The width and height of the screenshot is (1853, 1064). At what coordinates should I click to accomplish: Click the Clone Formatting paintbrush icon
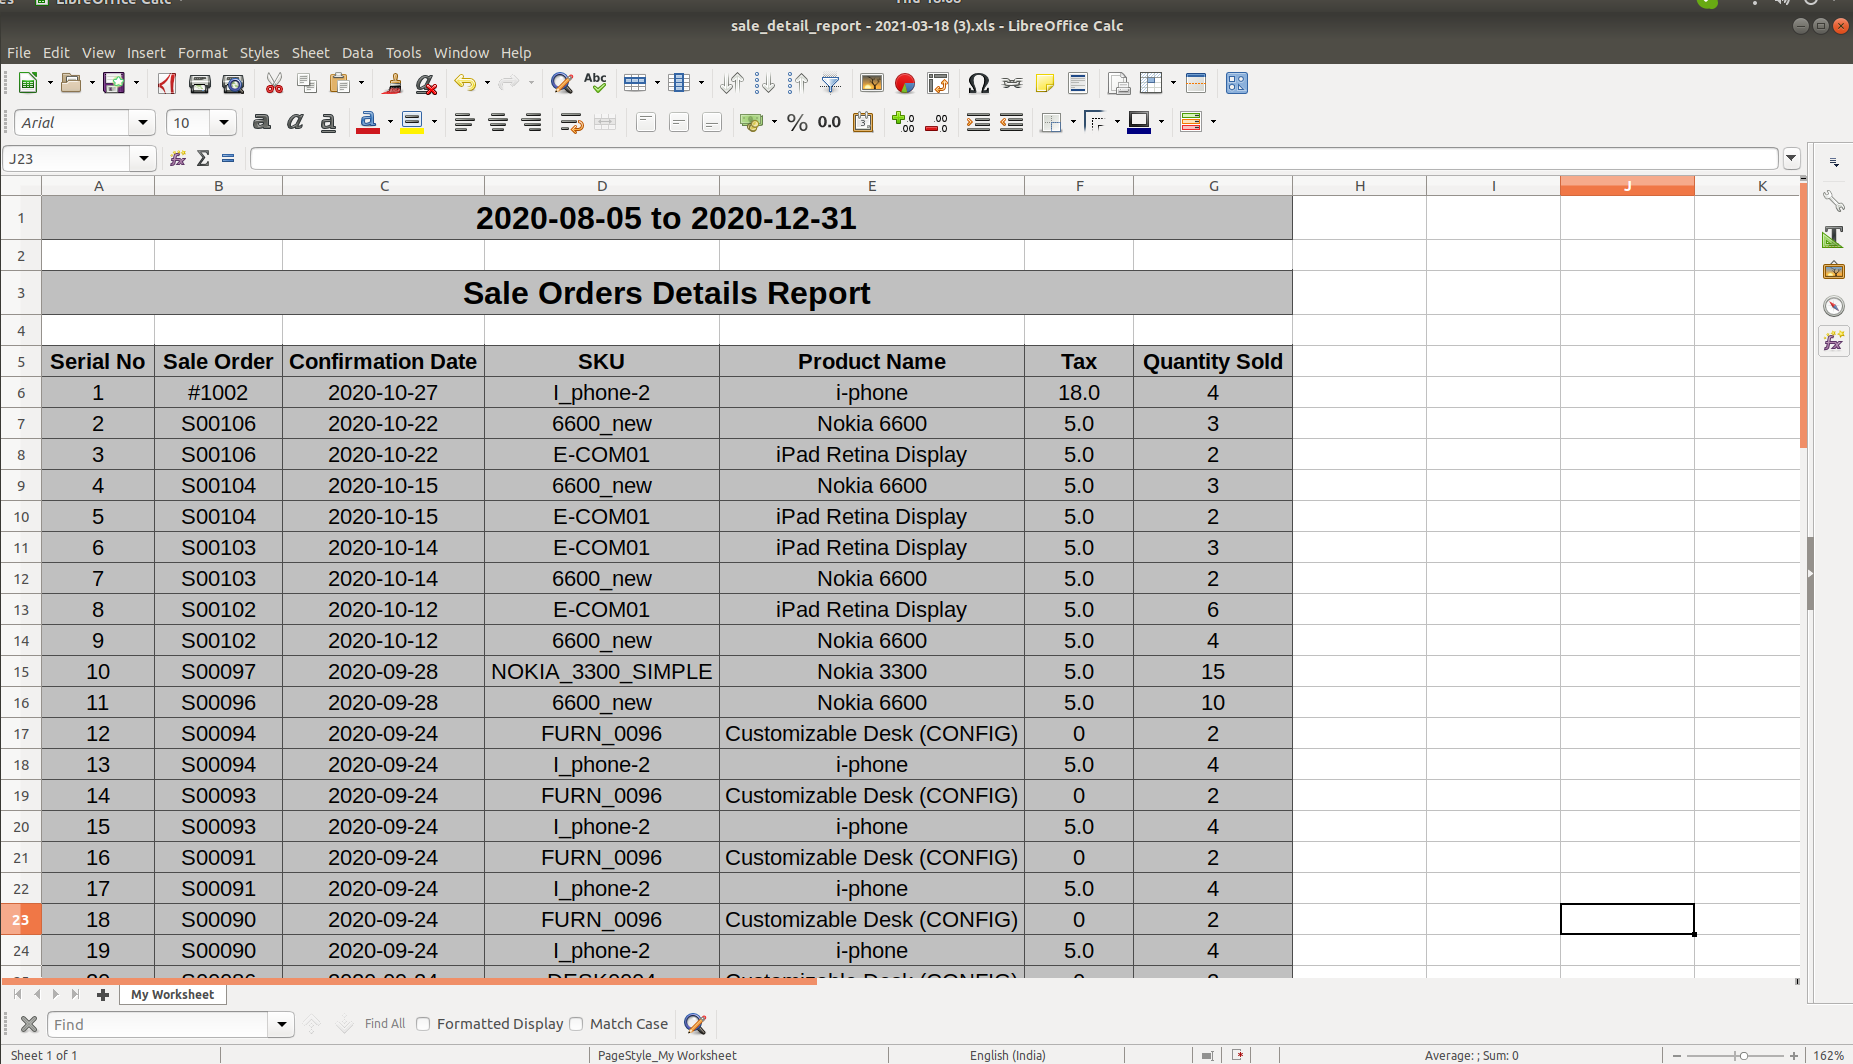click(393, 84)
